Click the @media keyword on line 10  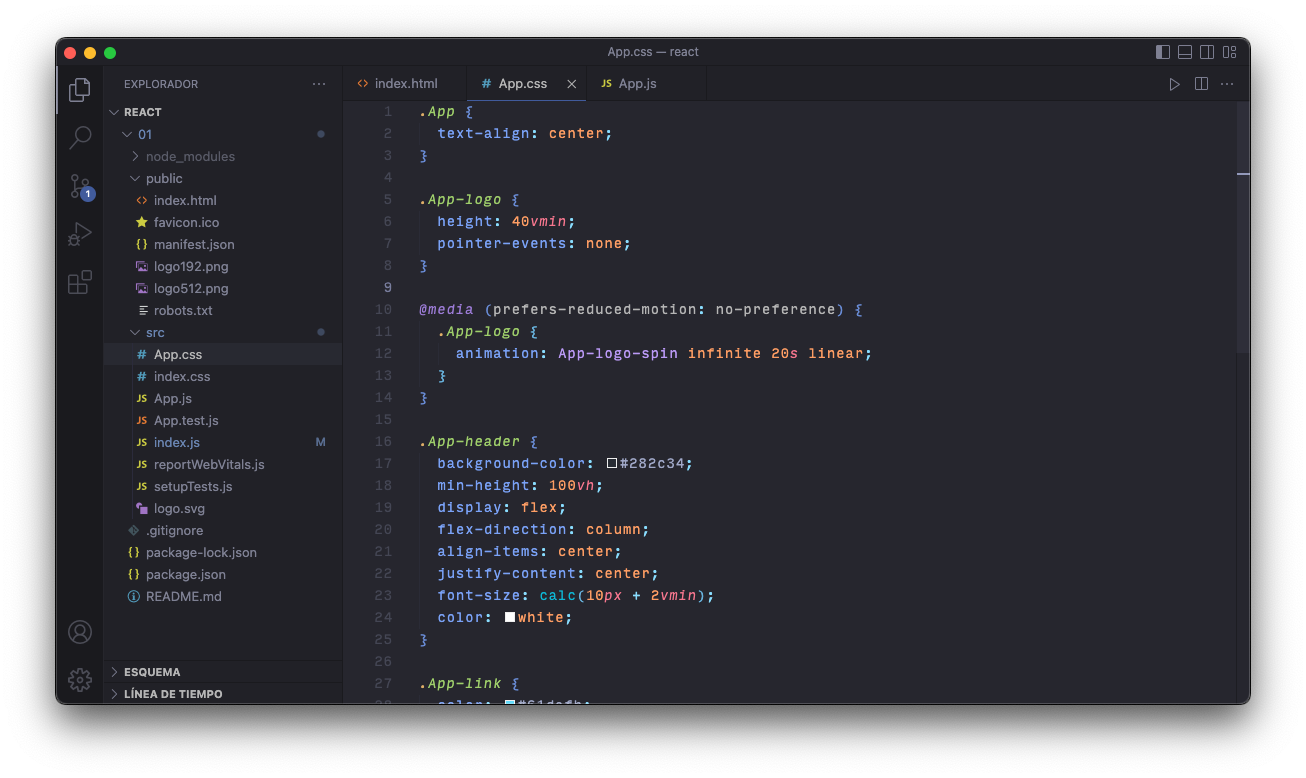click(446, 309)
